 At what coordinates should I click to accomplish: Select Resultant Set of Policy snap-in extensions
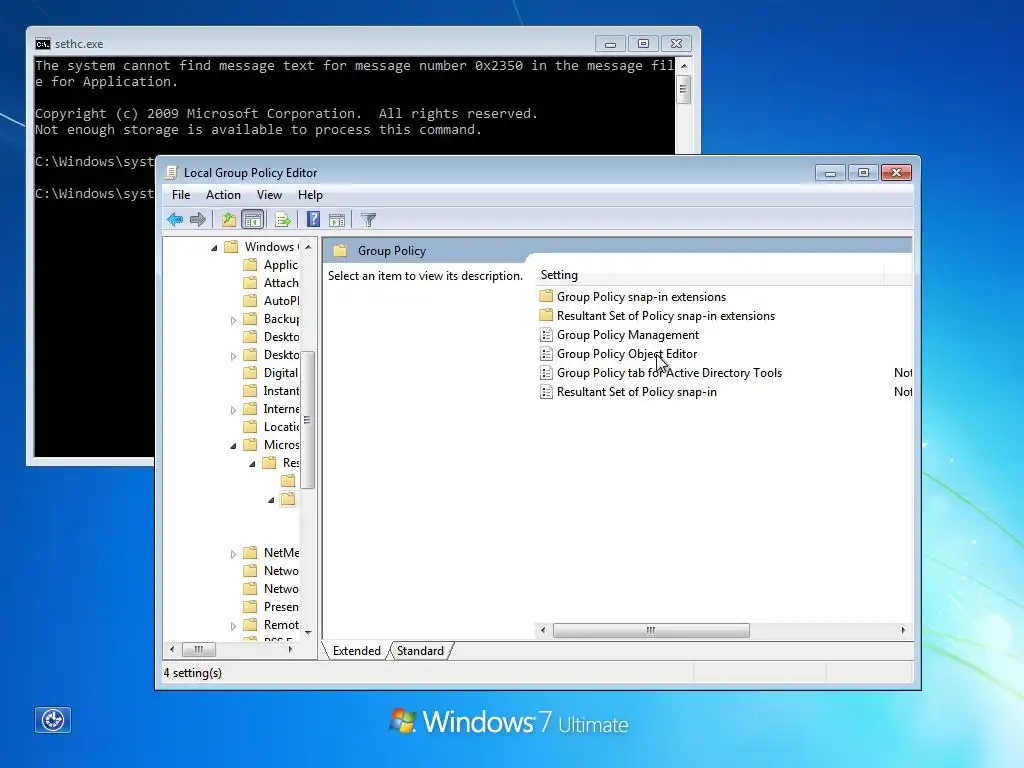[665, 315]
